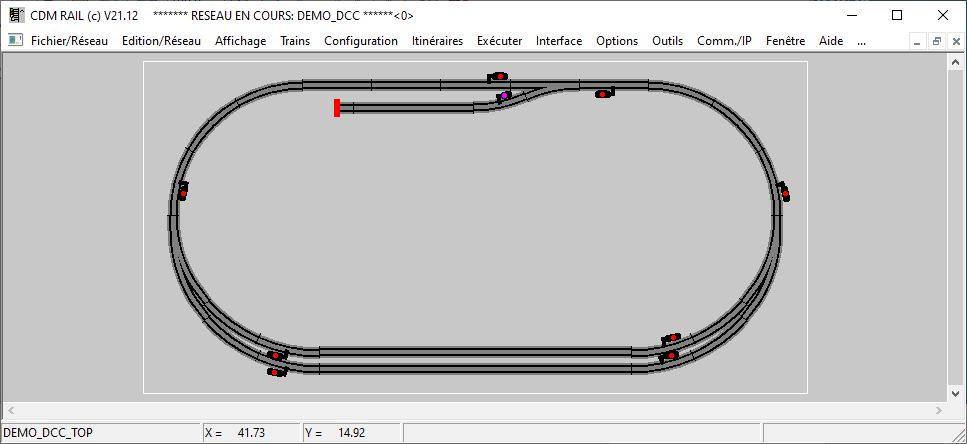Image resolution: width=967 pixels, height=444 pixels.
Task: Minimize the CDM Rail main window
Action: coord(852,15)
